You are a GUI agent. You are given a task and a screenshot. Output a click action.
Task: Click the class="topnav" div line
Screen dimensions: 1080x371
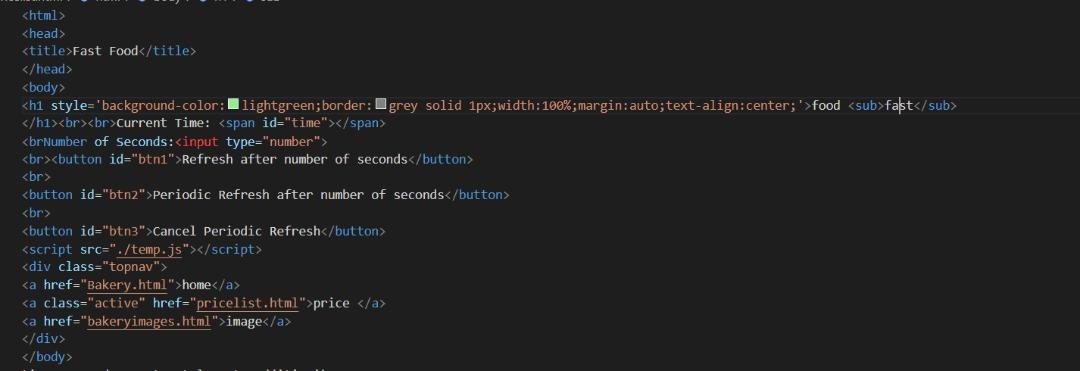coord(94,267)
